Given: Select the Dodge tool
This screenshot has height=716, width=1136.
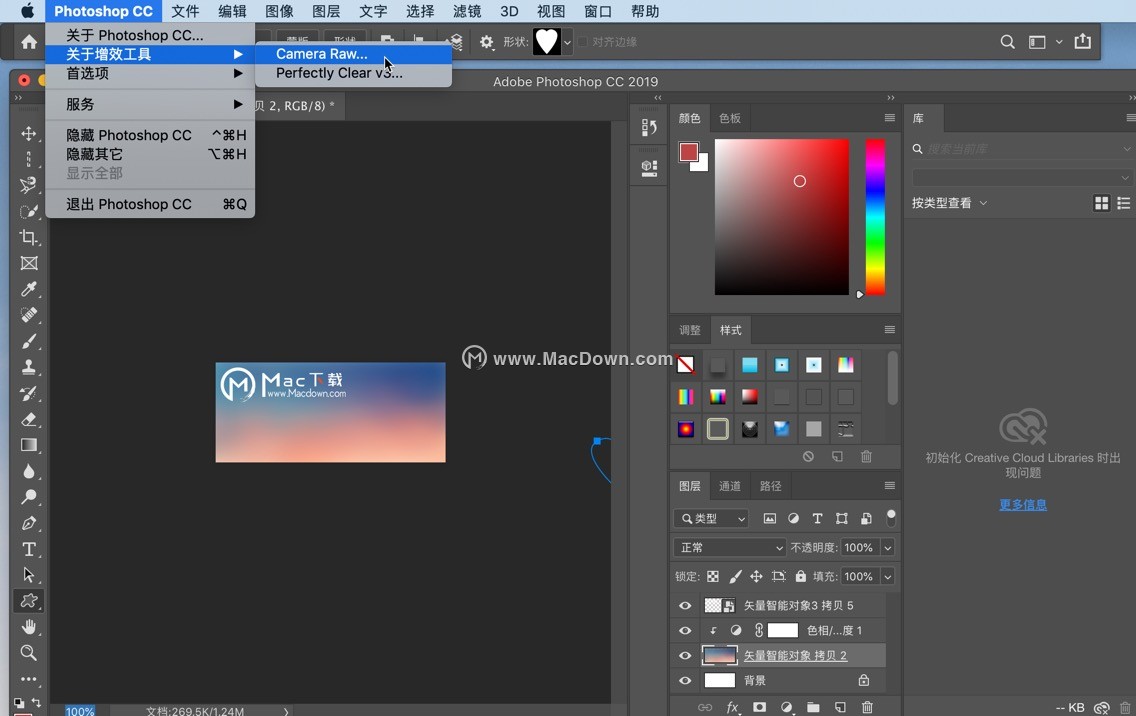Looking at the screenshot, I should click(x=28, y=497).
